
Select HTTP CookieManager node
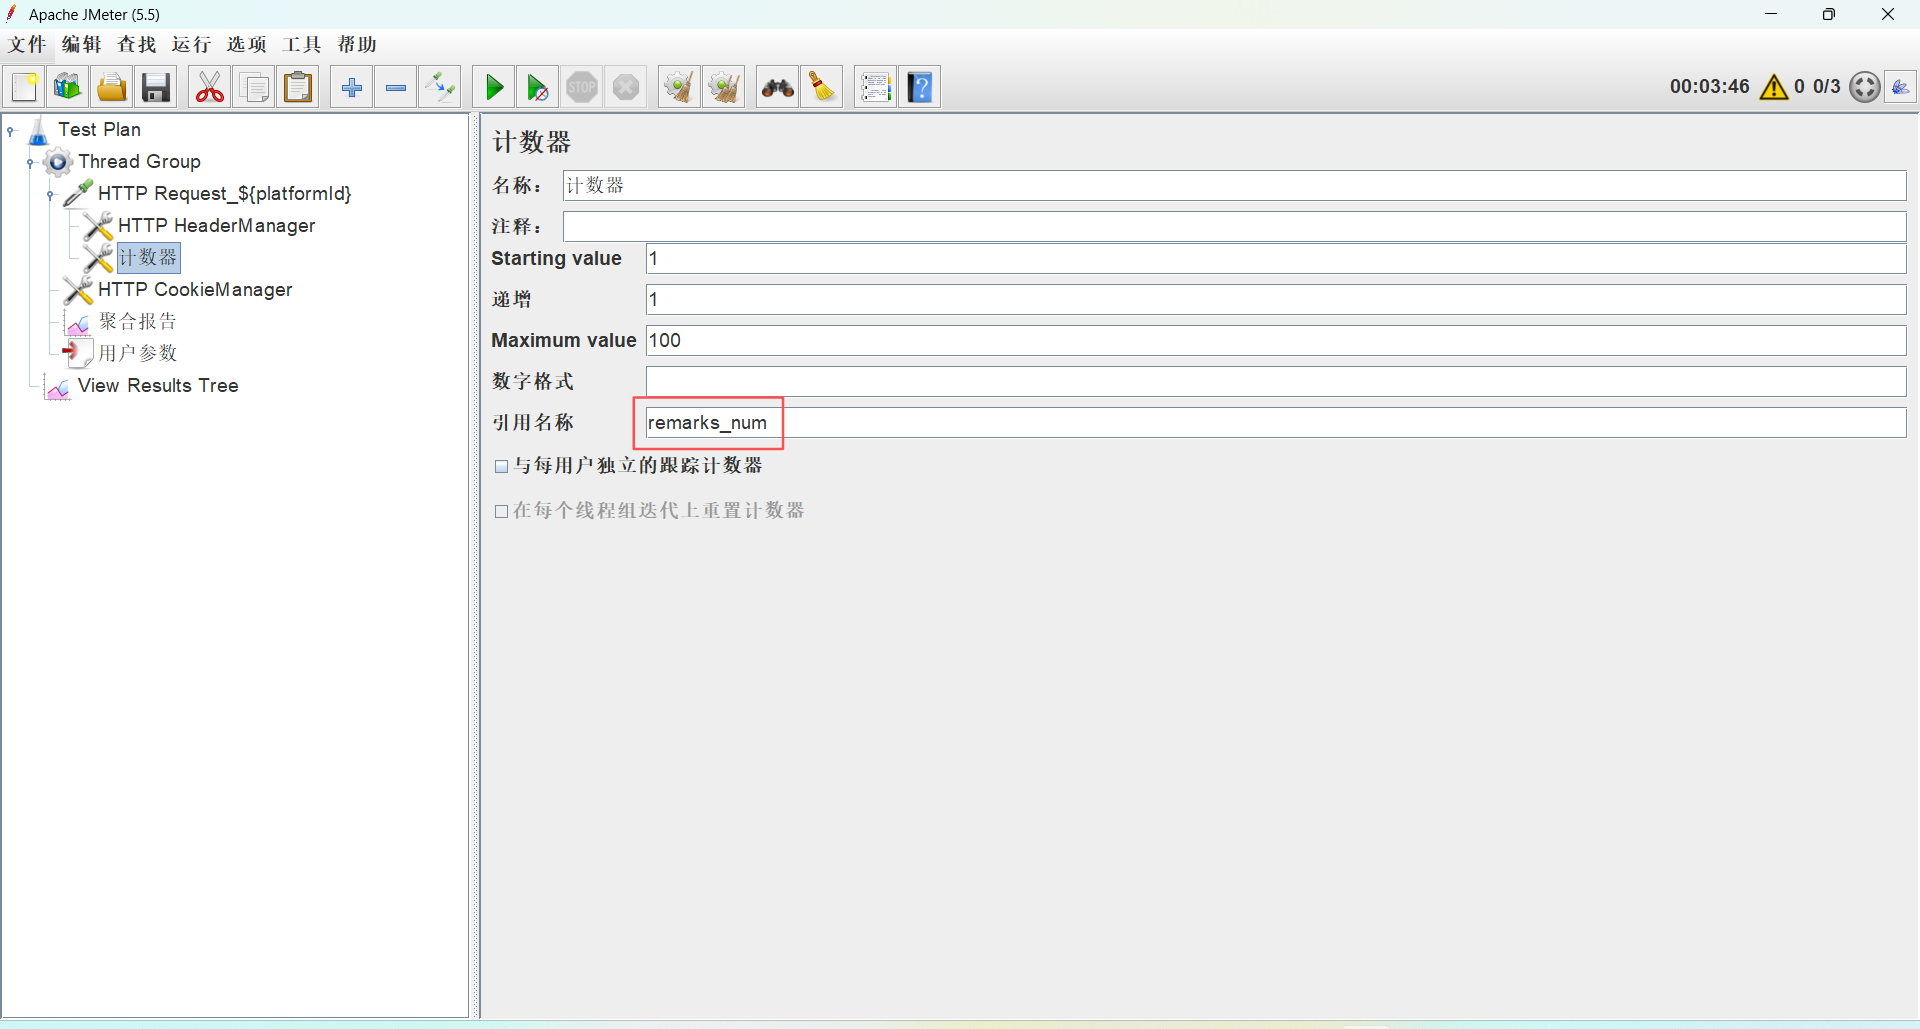pos(195,290)
